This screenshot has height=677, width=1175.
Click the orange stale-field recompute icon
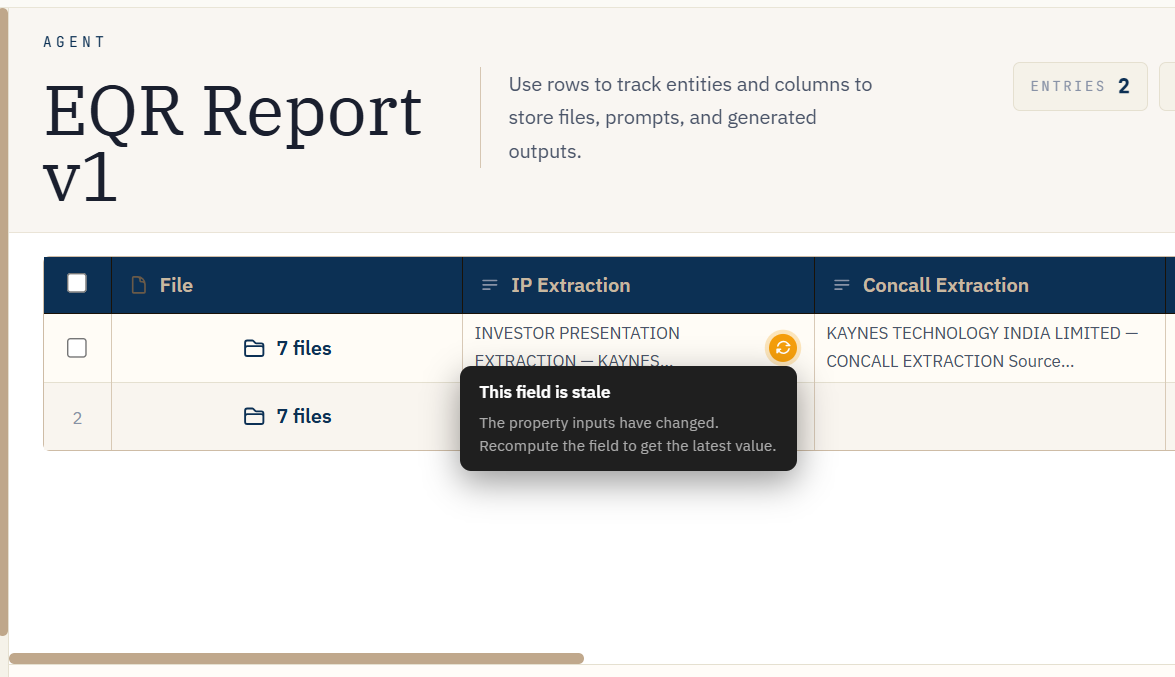[782, 348]
